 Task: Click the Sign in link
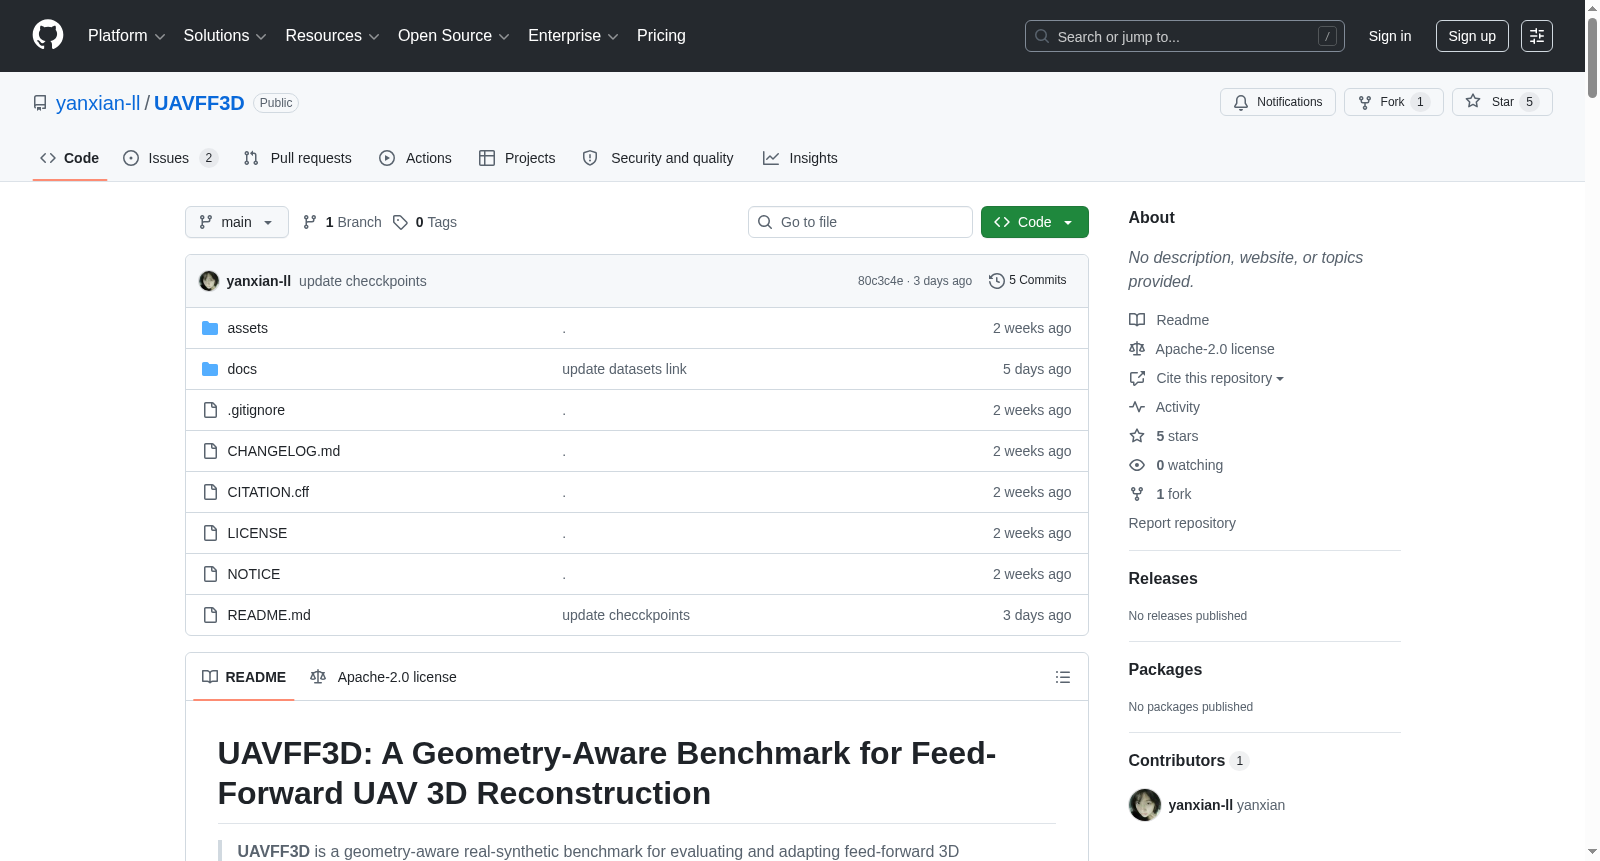coord(1390,36)
